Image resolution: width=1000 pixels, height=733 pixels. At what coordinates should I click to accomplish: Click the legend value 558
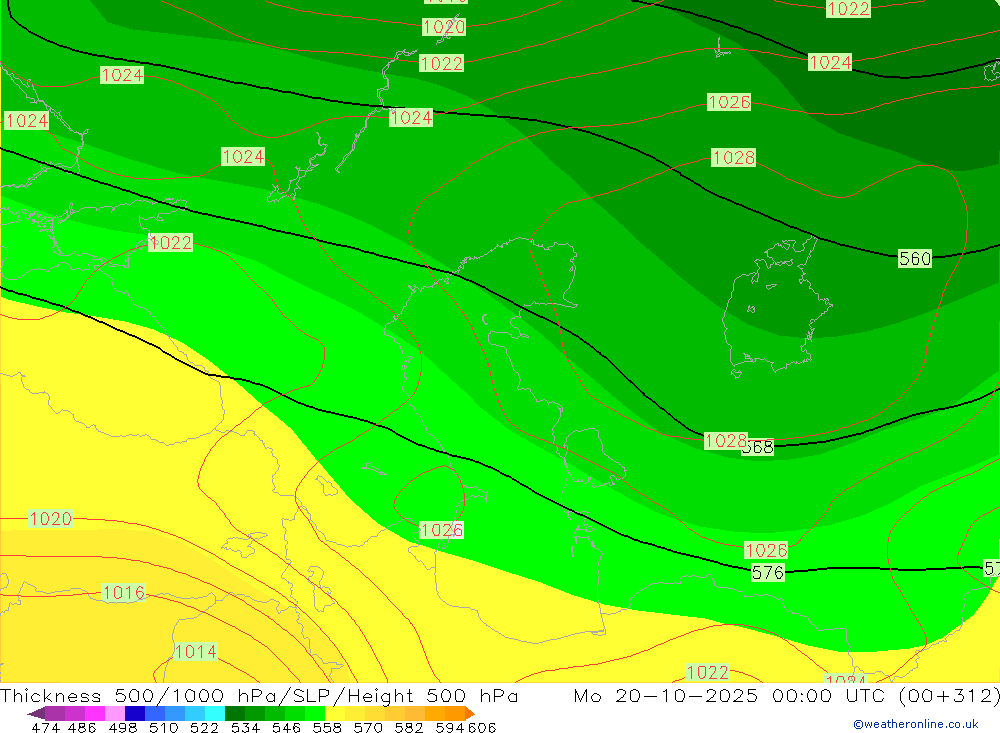pyautogui.click(x=327, y=727)
